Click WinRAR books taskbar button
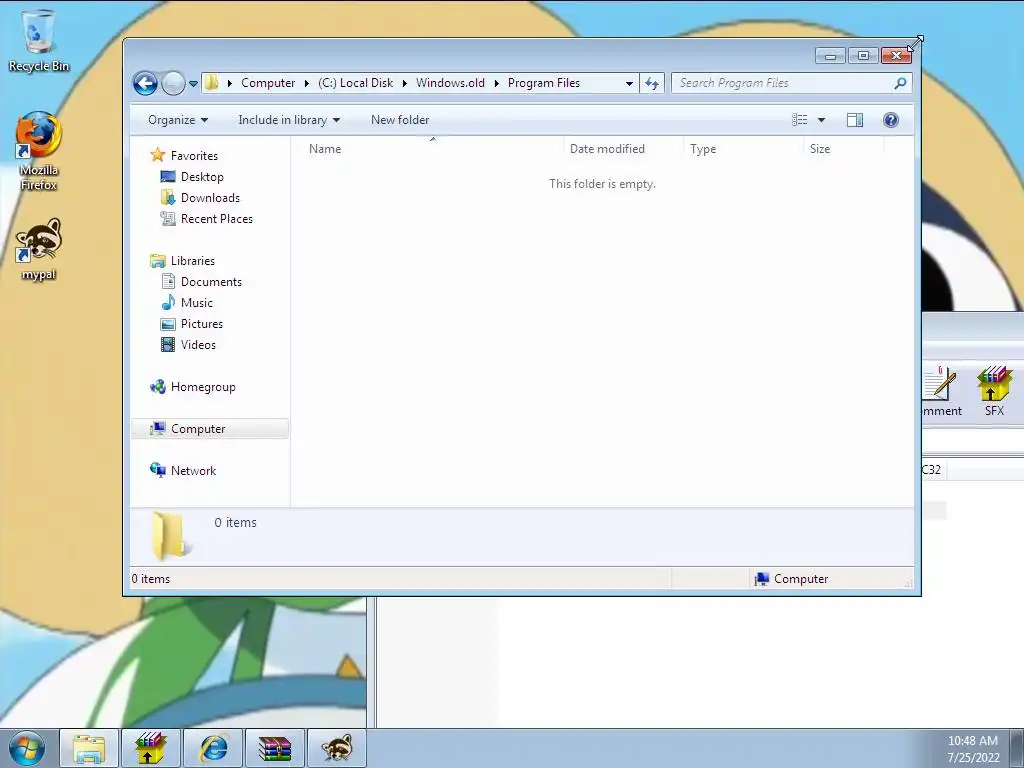Screen dimensions: 1024x768 275,748
